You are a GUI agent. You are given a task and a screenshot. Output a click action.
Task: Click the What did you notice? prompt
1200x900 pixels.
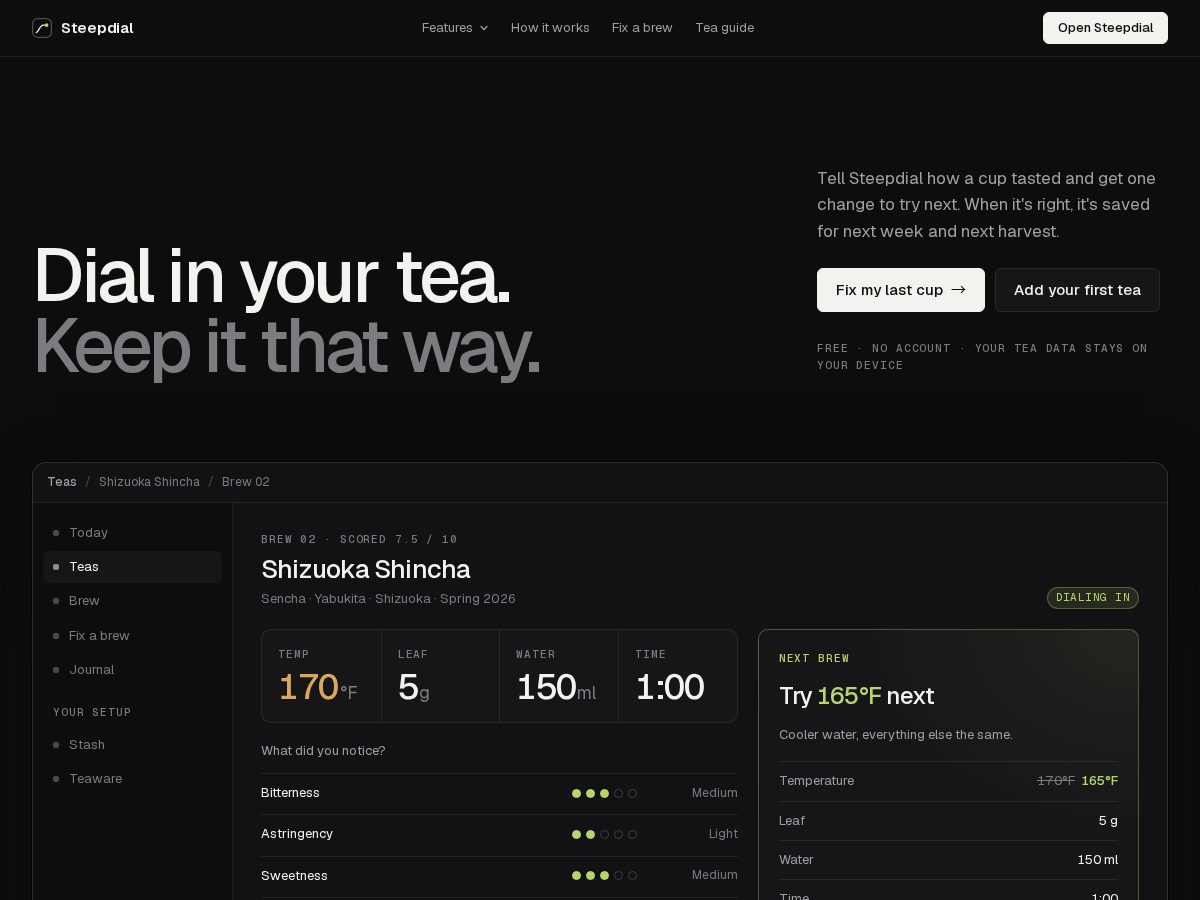pos(323,751)
